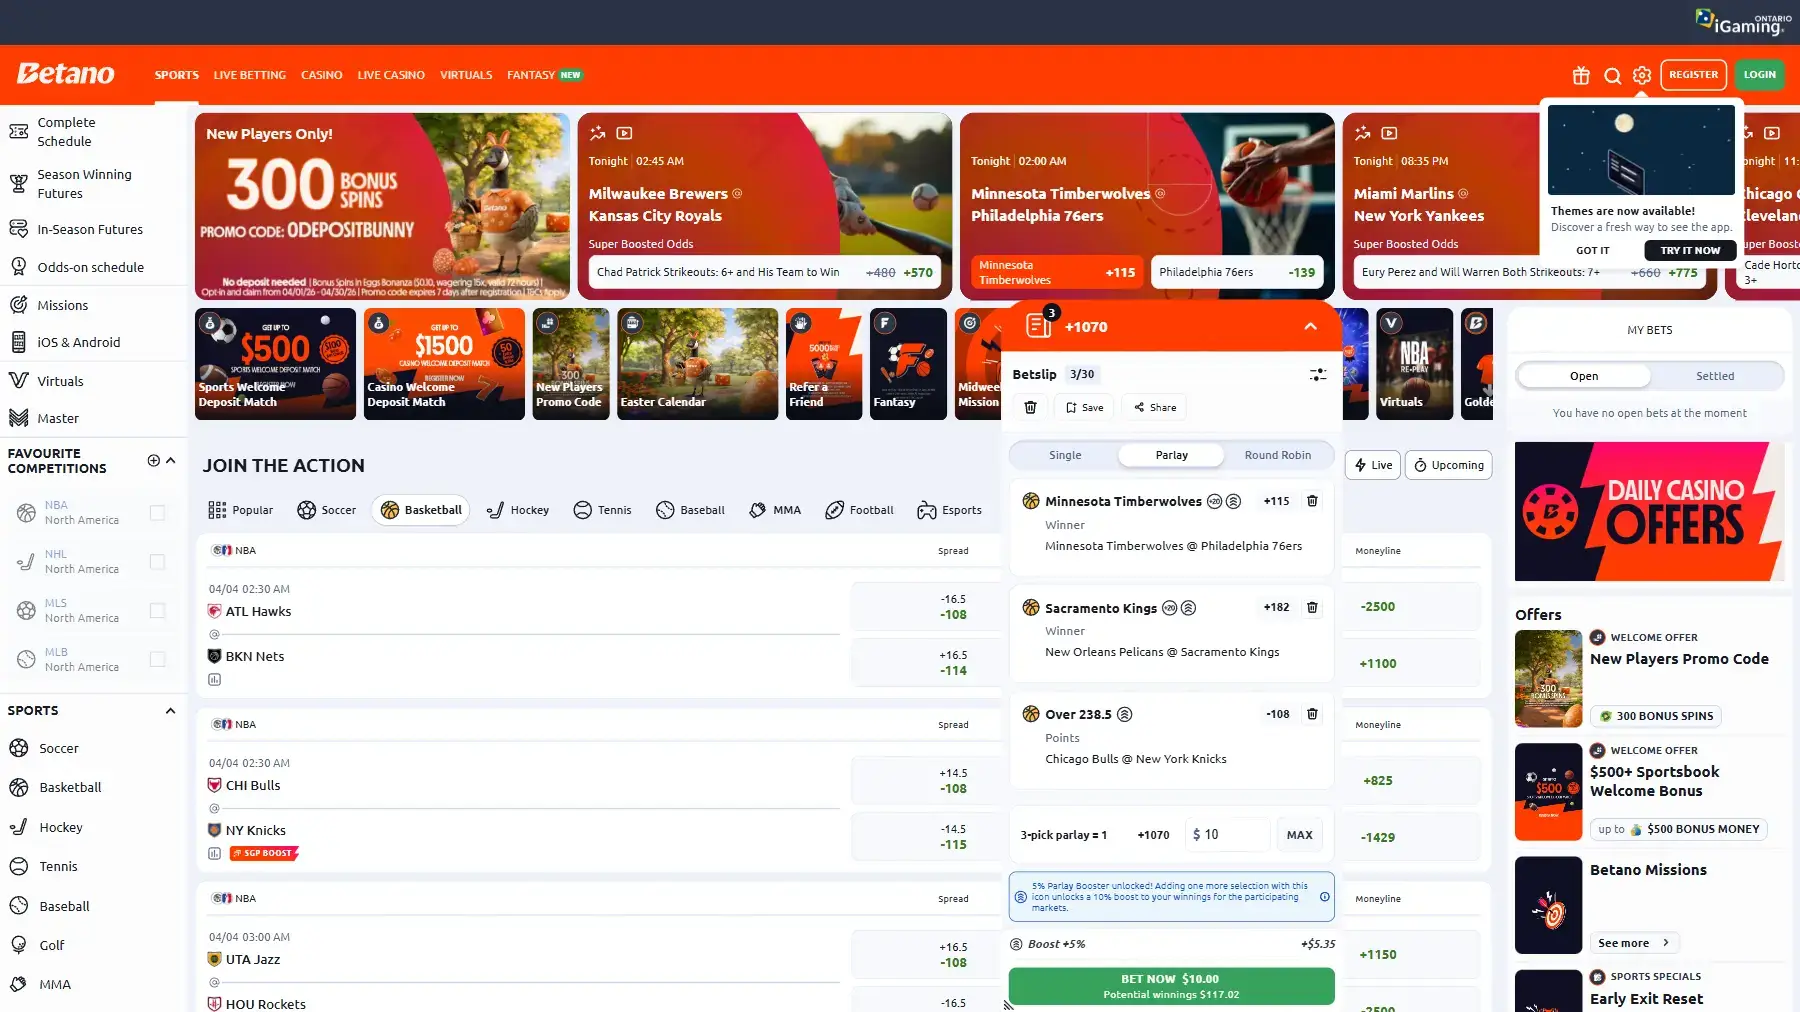Image resolution: width=1800 pixels, height=1012 pixels.
Task: Open SPORTS top navigation tab
Action: [x=177, y=75]
